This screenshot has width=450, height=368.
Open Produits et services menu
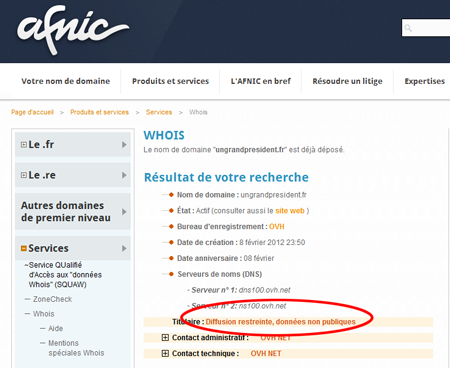(x=170, y=81)
